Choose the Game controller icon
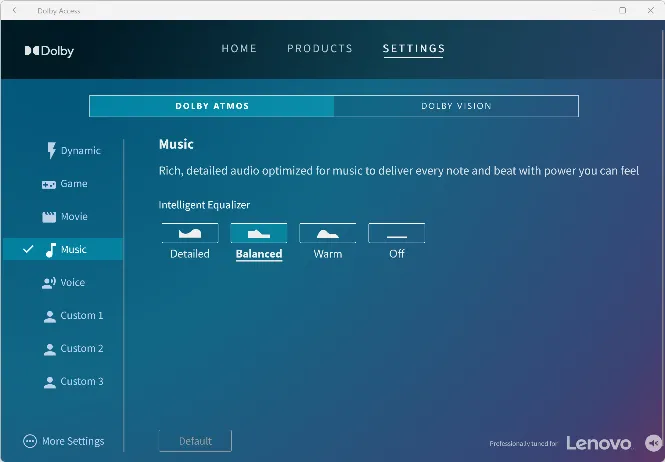Screen dimensions: 665x462 [49, 184]
